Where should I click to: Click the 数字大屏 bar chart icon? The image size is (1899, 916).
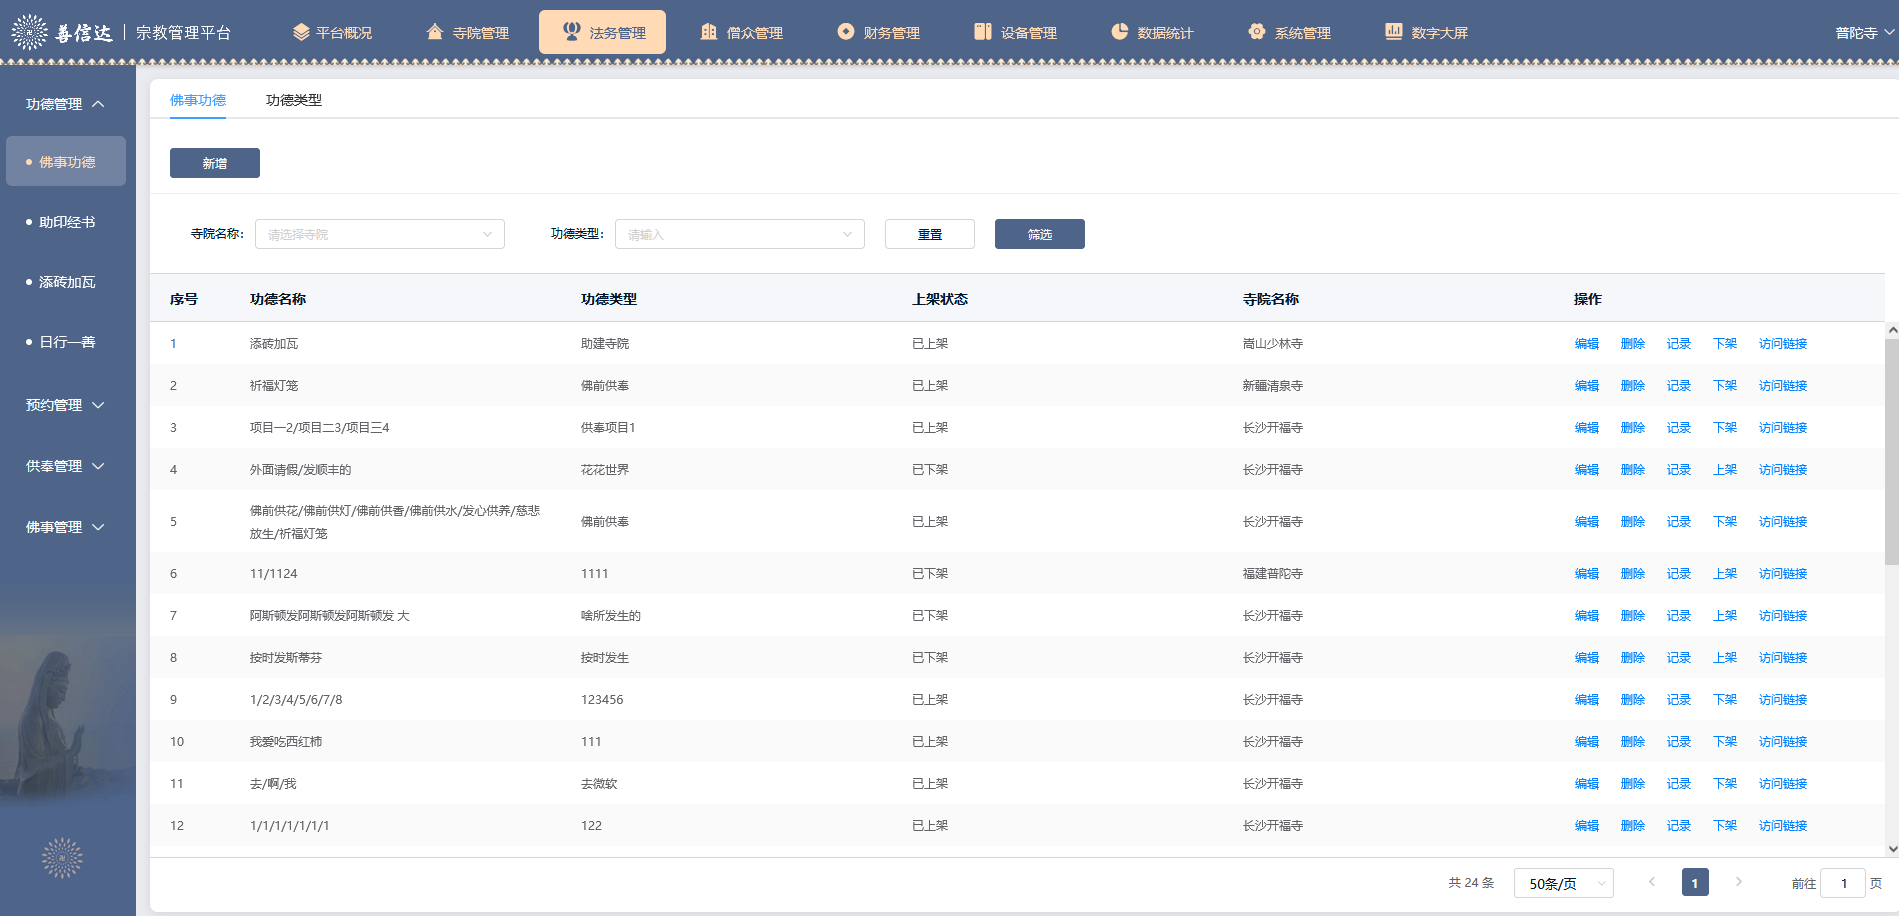(x=1394, y=32)
